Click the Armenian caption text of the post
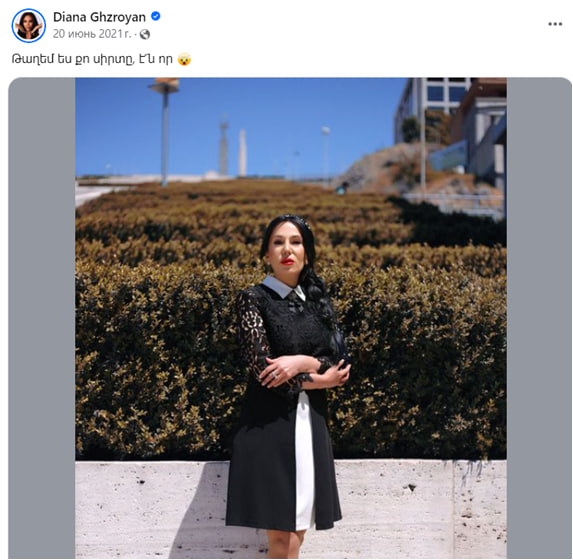Image resolution: width=573 pixels, height=560 pixels. pyautogui.click(x=92, y=60)
